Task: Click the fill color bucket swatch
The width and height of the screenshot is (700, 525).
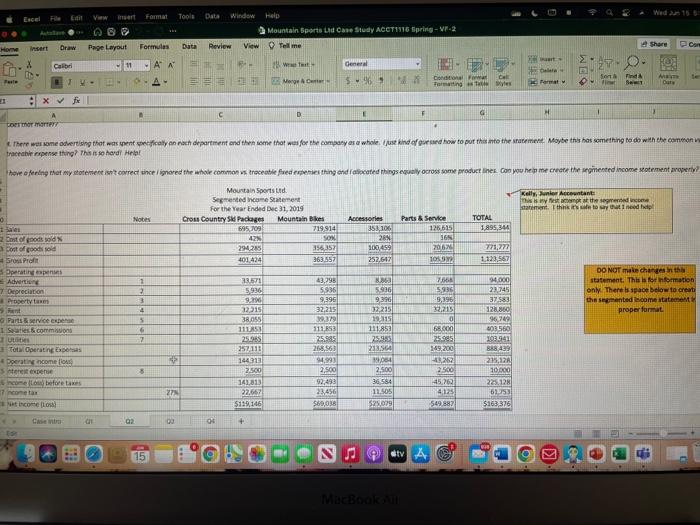Action: [x=137, y=82]
